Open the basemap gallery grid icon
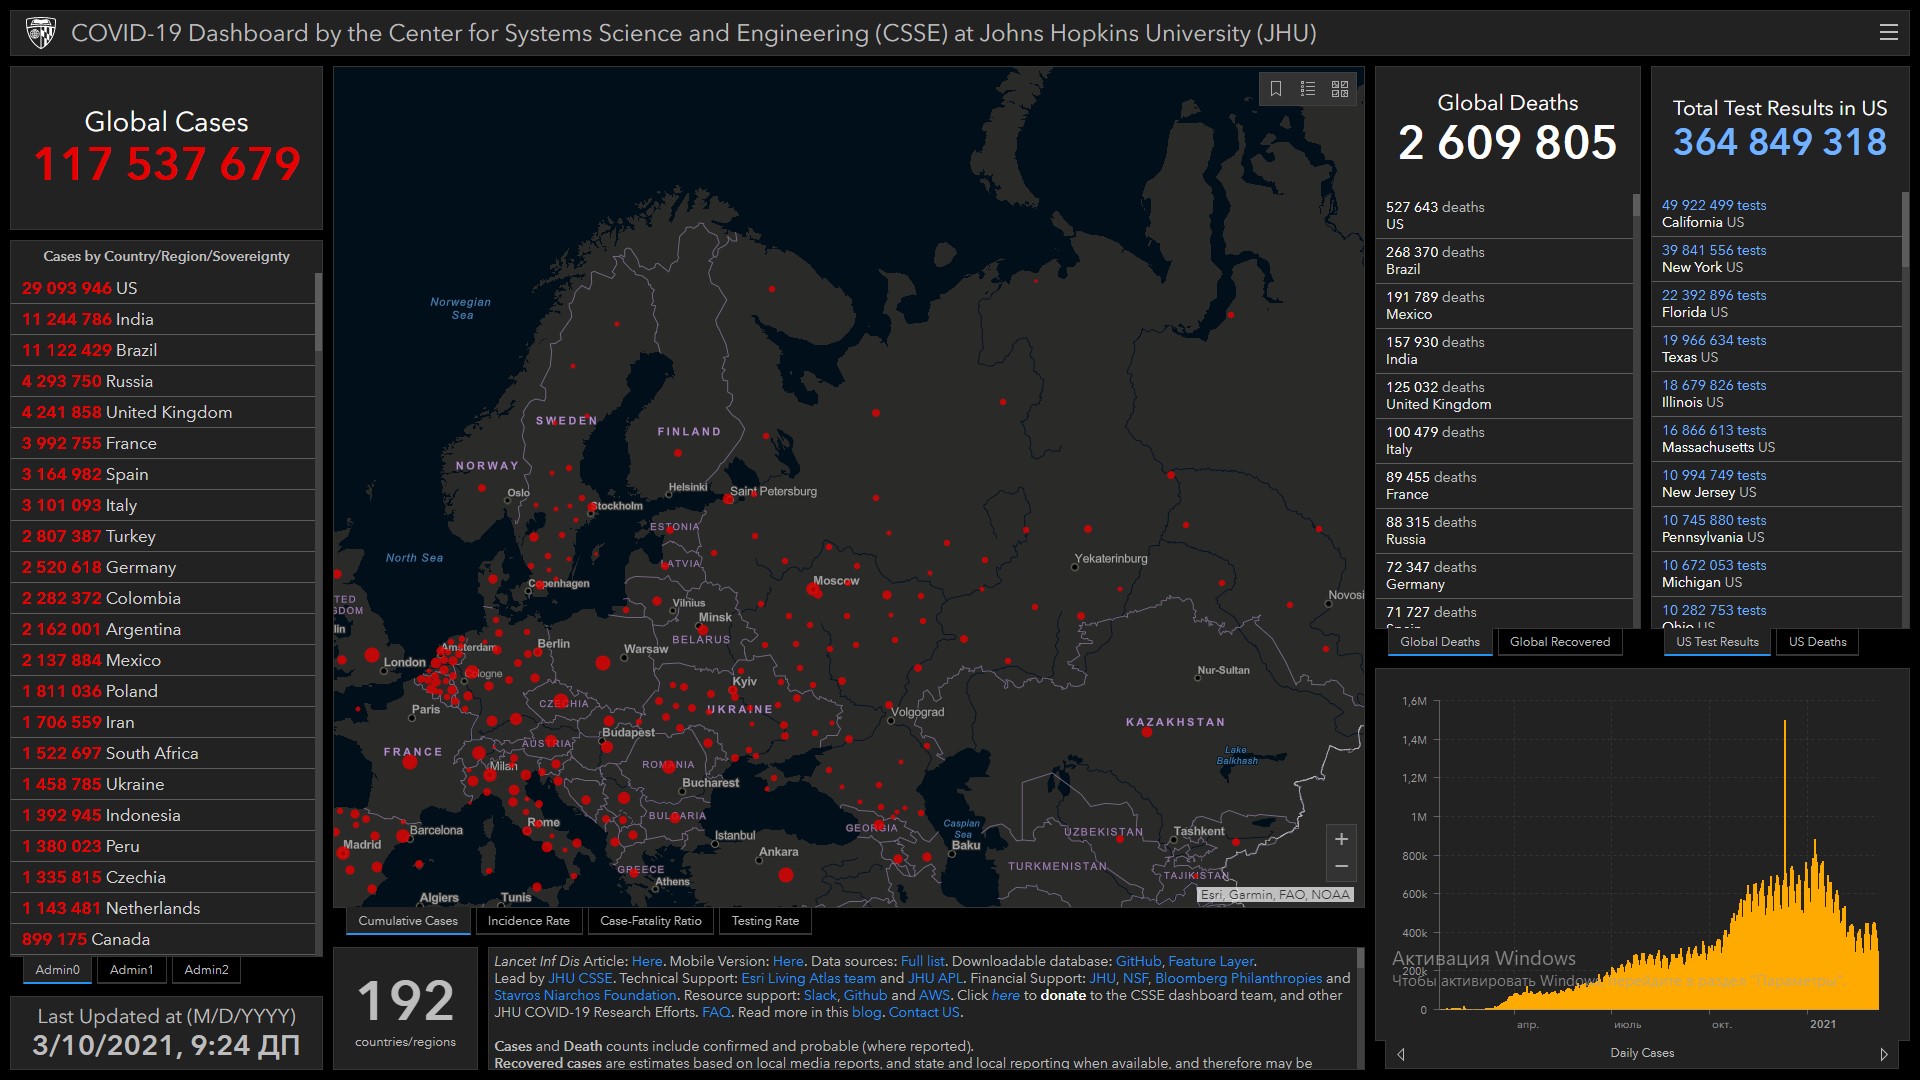 pyautogui.click(x=1340, y=89)
